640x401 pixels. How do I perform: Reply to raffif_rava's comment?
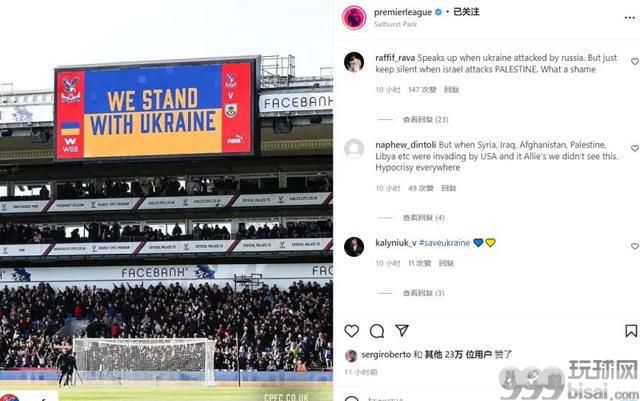(451, 89)
